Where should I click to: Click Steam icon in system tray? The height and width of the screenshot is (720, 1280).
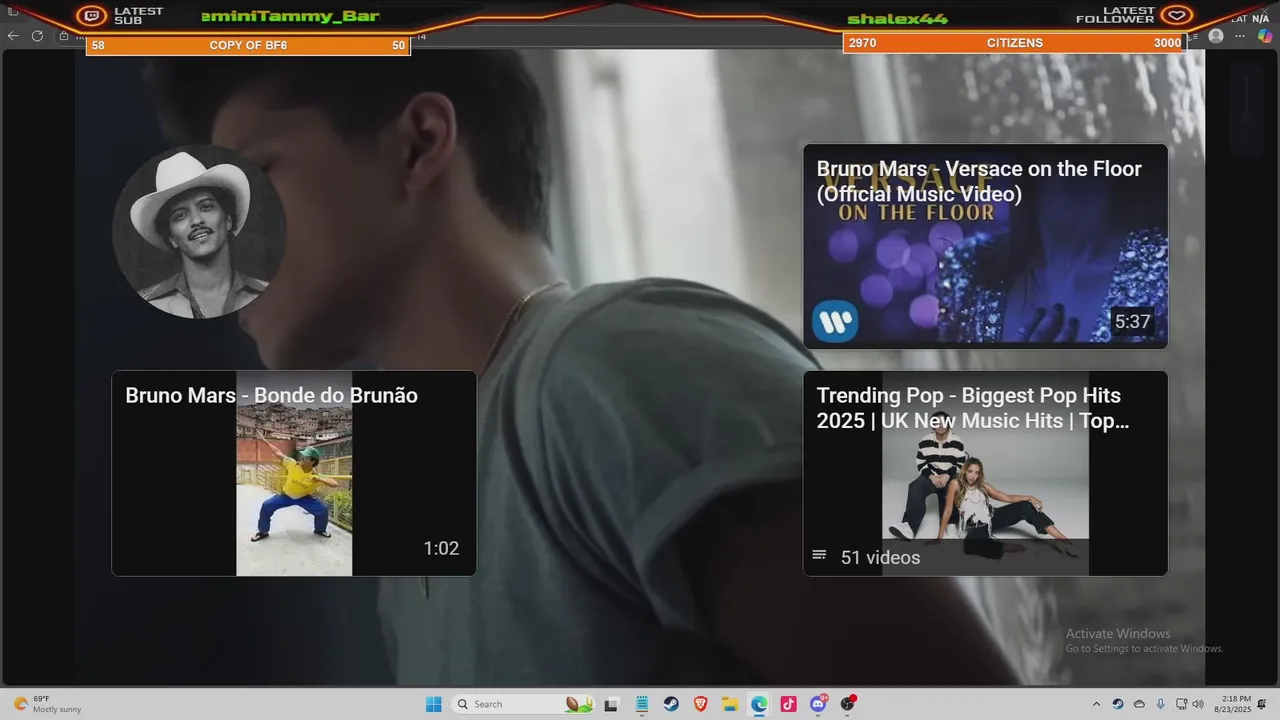pos(1118,704)
